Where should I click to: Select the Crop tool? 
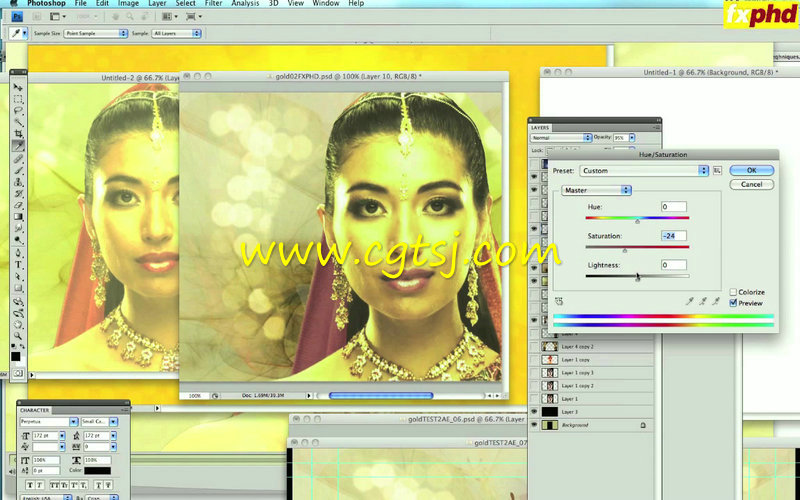pos(18,134)
